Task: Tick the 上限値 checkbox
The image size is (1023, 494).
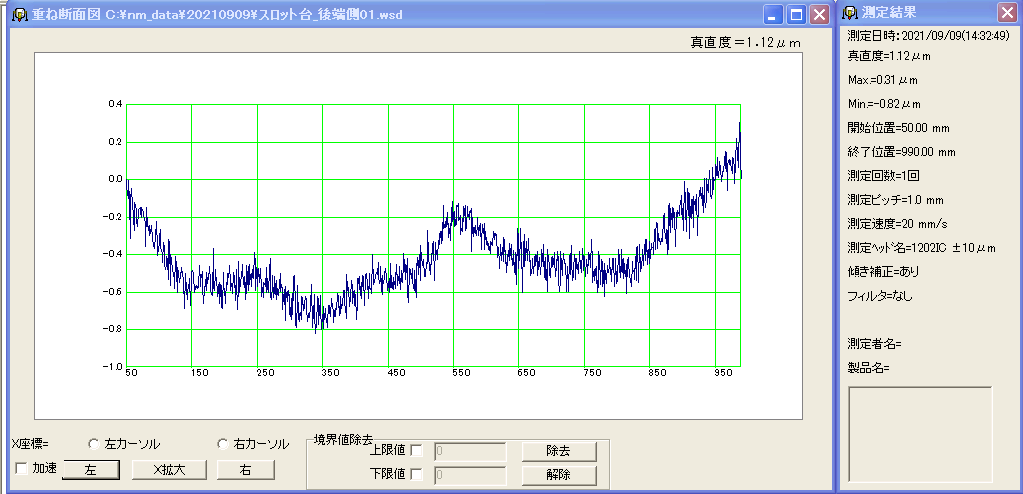Action: 416,451
